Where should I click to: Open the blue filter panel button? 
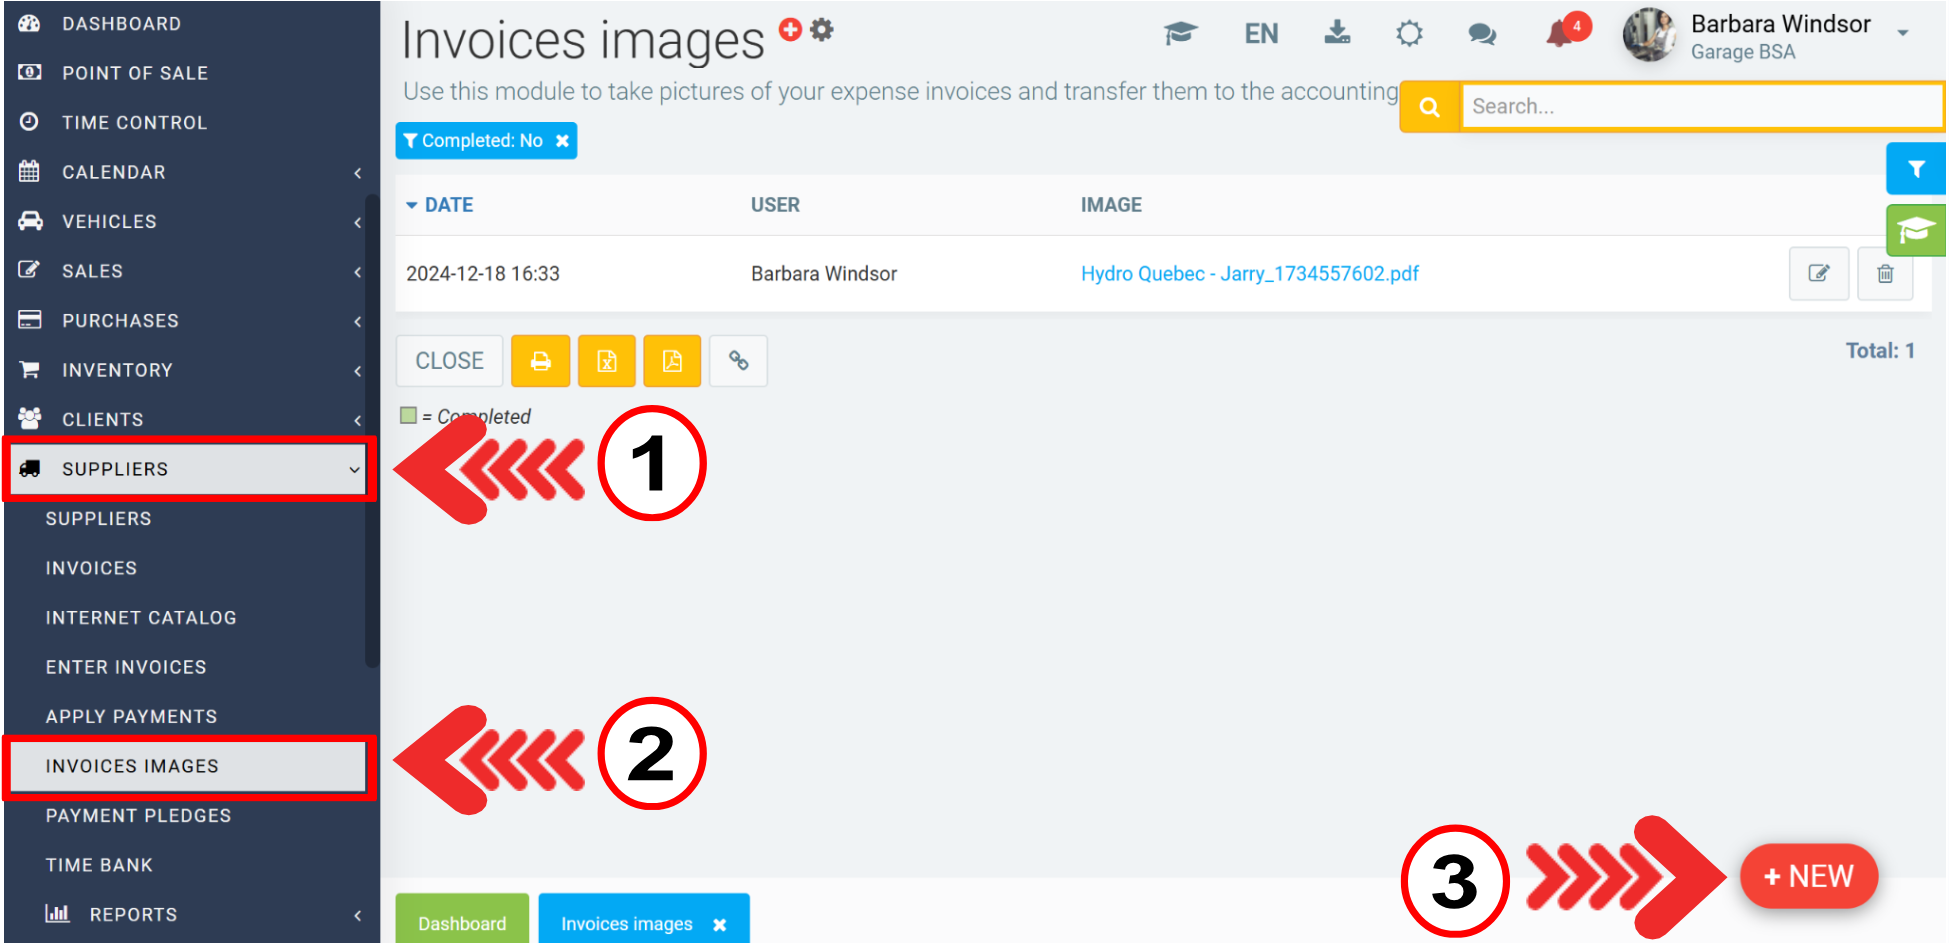(x=1915, y=169)
